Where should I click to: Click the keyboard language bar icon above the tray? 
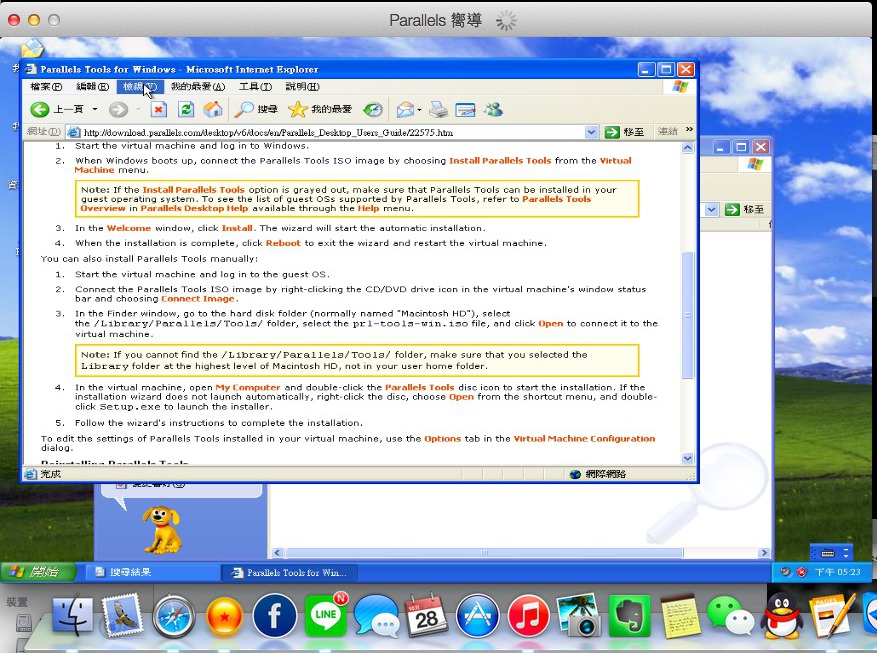pyautogui.click(x=828, y=553)
